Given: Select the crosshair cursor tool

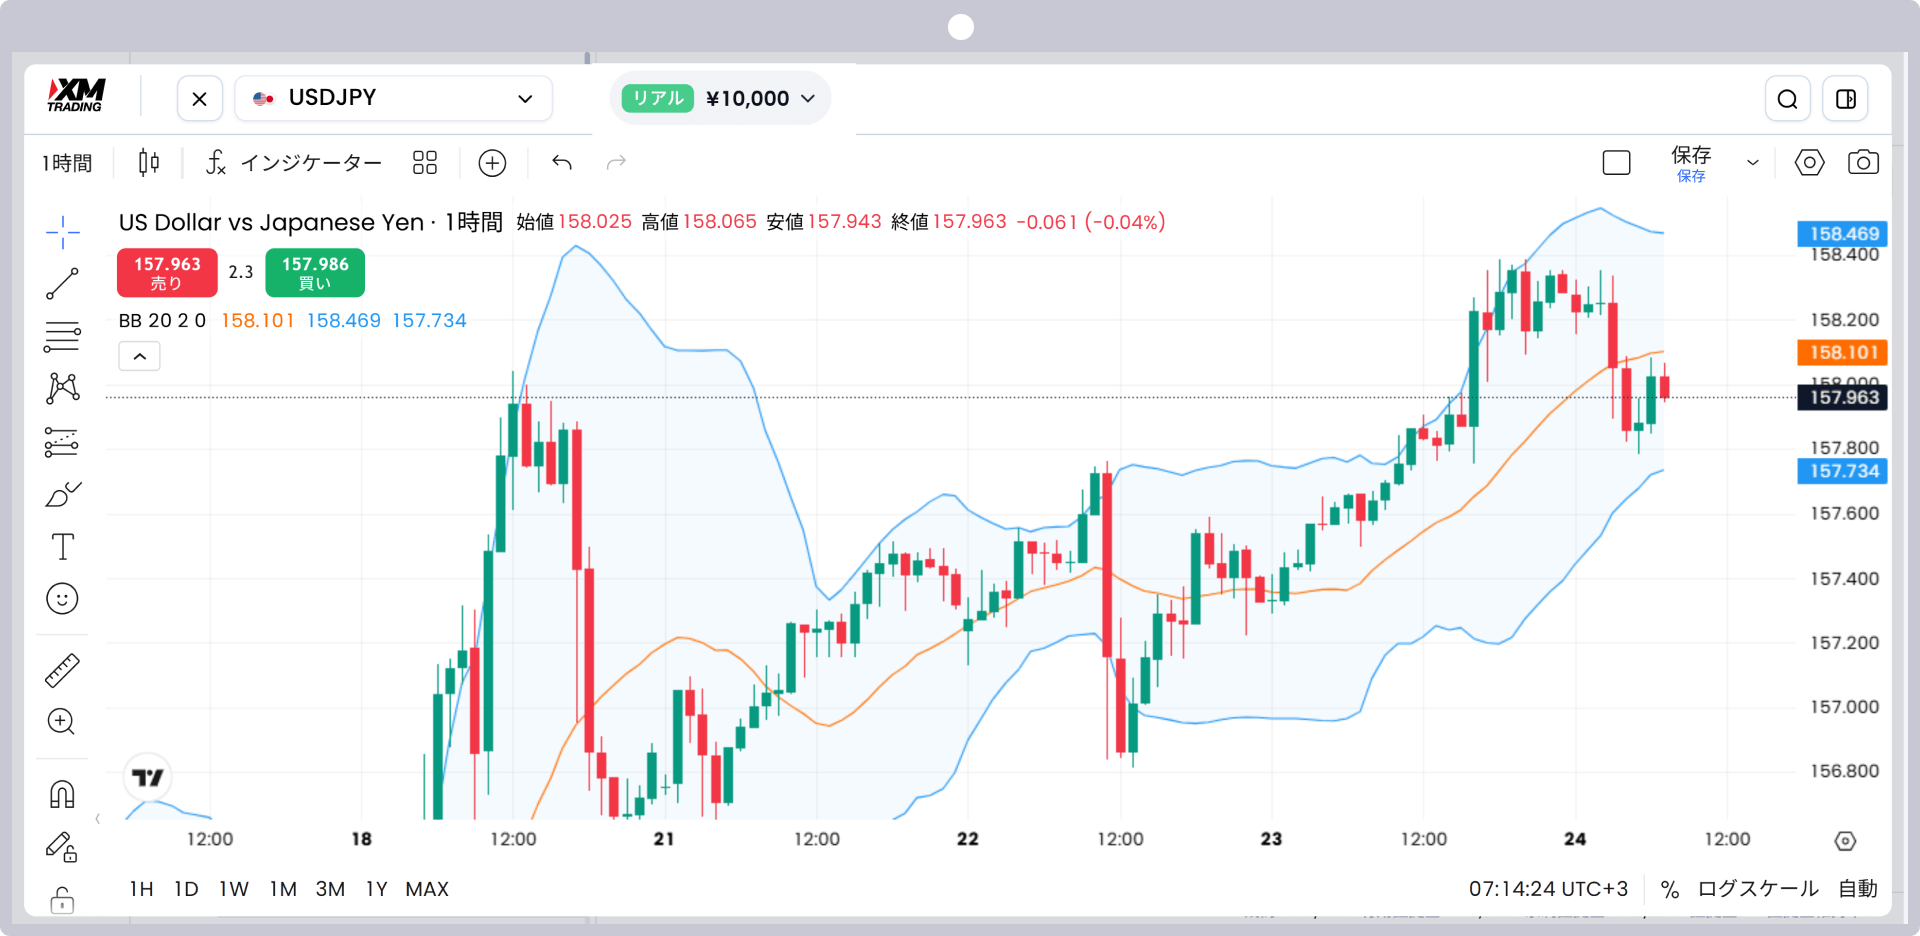Looking at the screenshot, I should (x=62, y=232).
